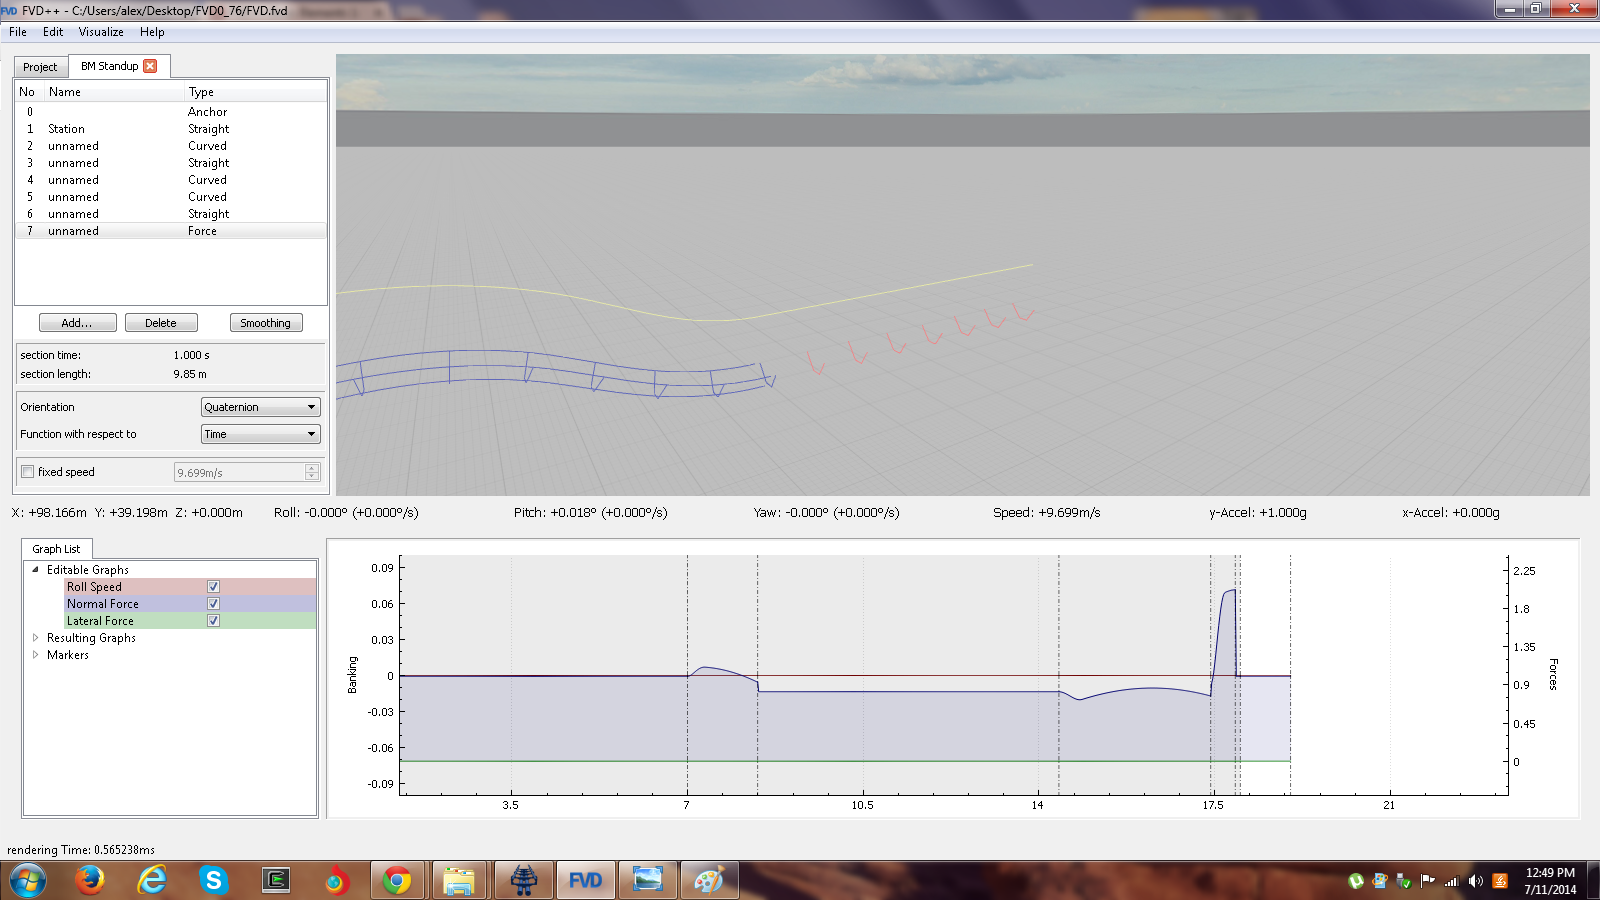Close the BM Standup tab
The width and height of the screenshot is (1600, 900).
(150, 66)
